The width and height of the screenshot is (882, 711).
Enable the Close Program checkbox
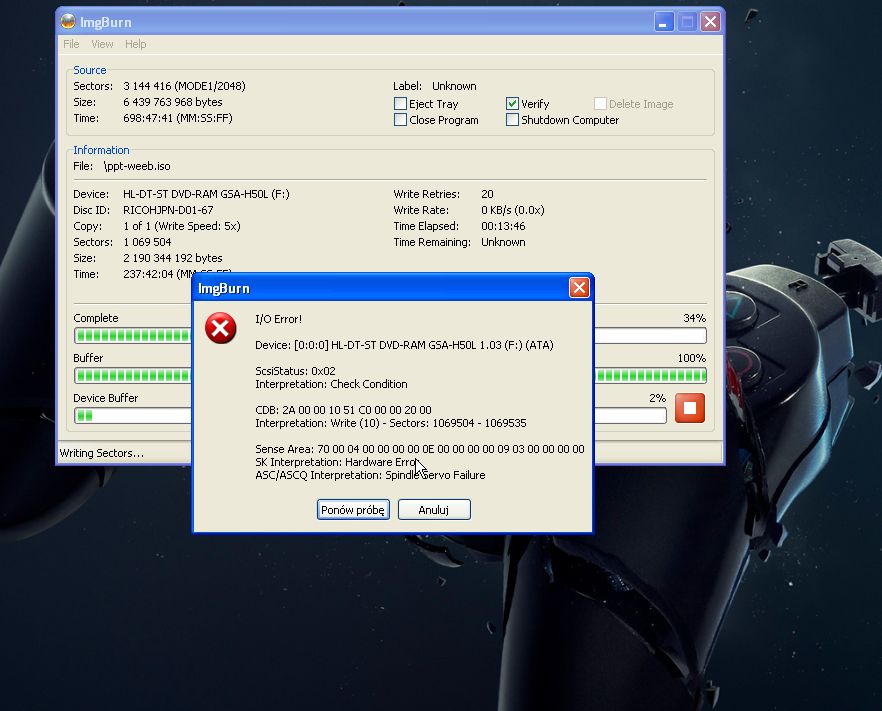pyautogui.click(x=400, y=120)
